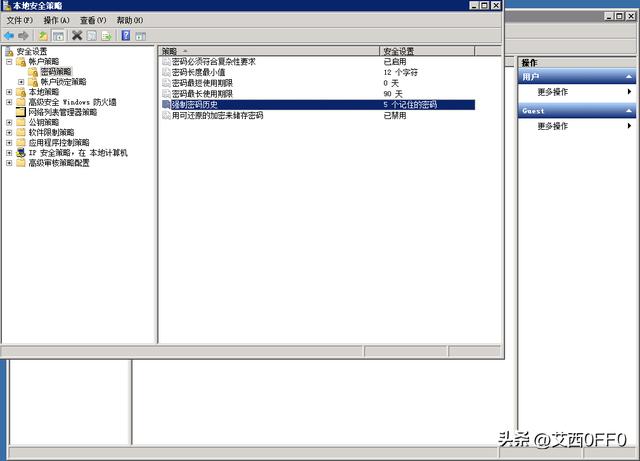
Task: Toggle the Show/Hide Action Pane icon
Action: coord(141,36)
